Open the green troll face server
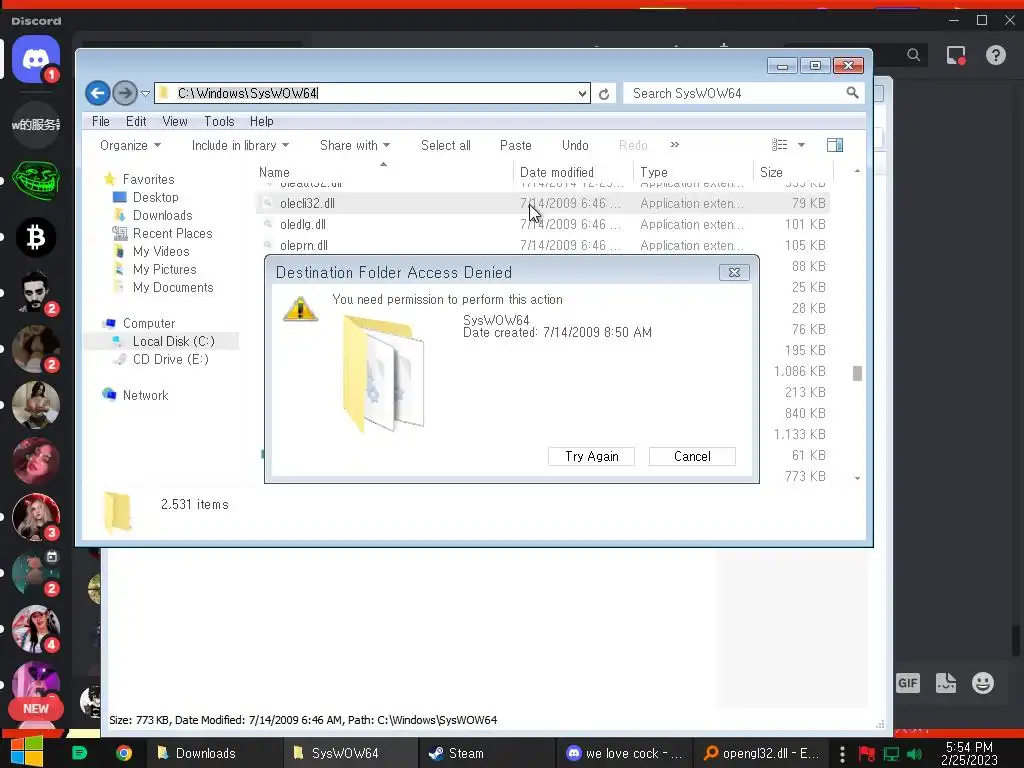 point(36,180)
